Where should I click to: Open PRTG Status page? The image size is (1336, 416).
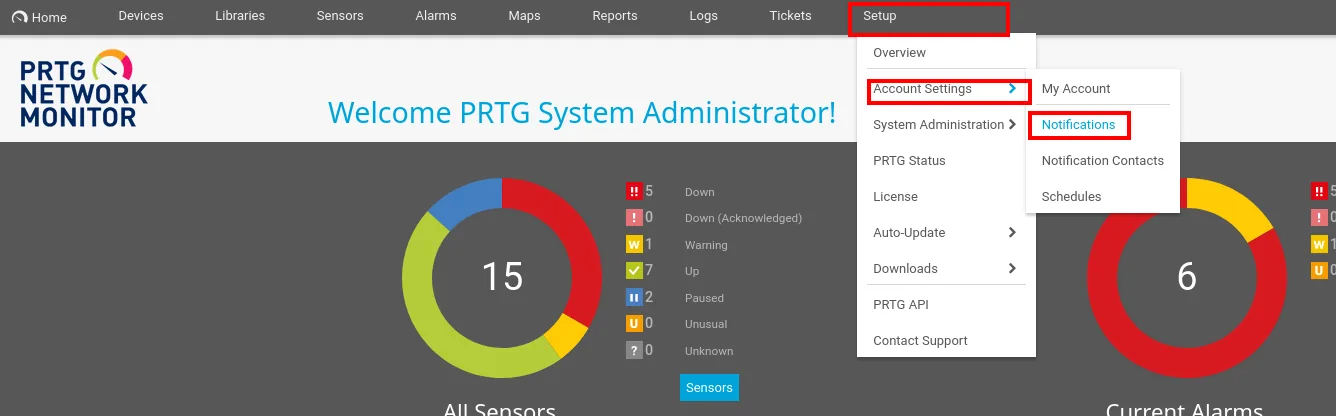pyautogui.click(x=909, y=160)
